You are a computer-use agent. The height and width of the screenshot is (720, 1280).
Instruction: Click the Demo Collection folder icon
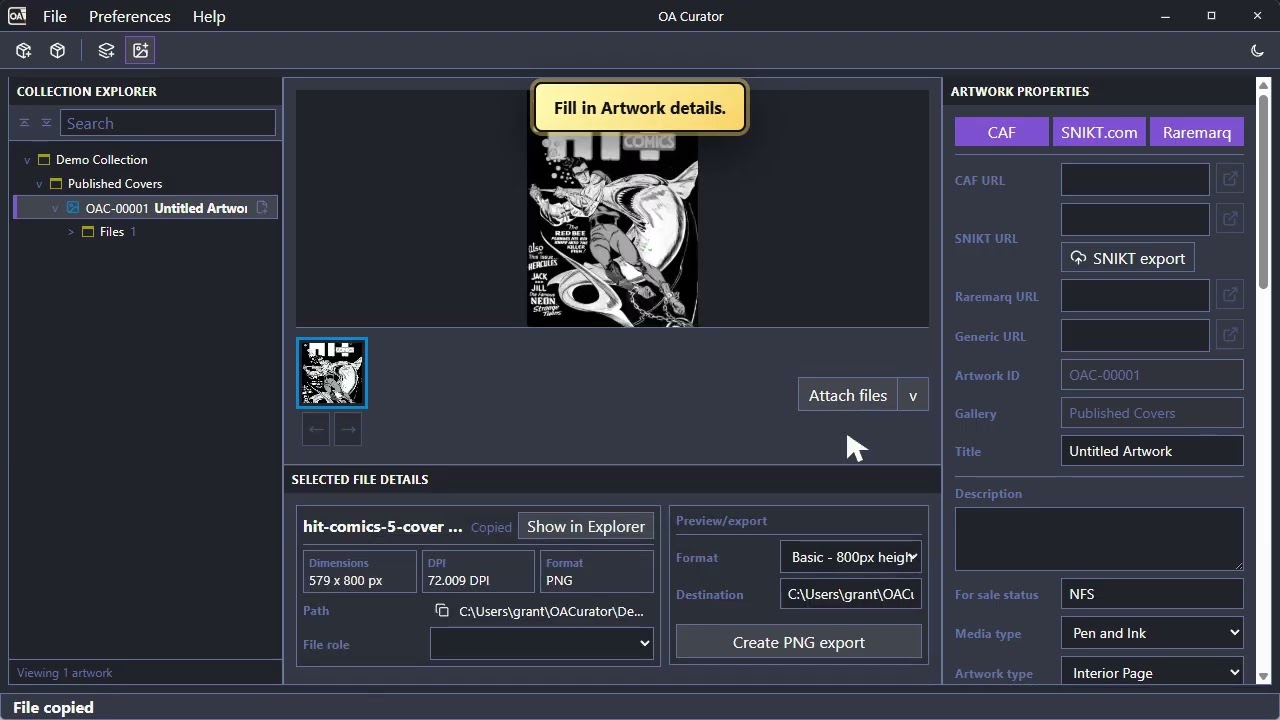pos(44,160)
